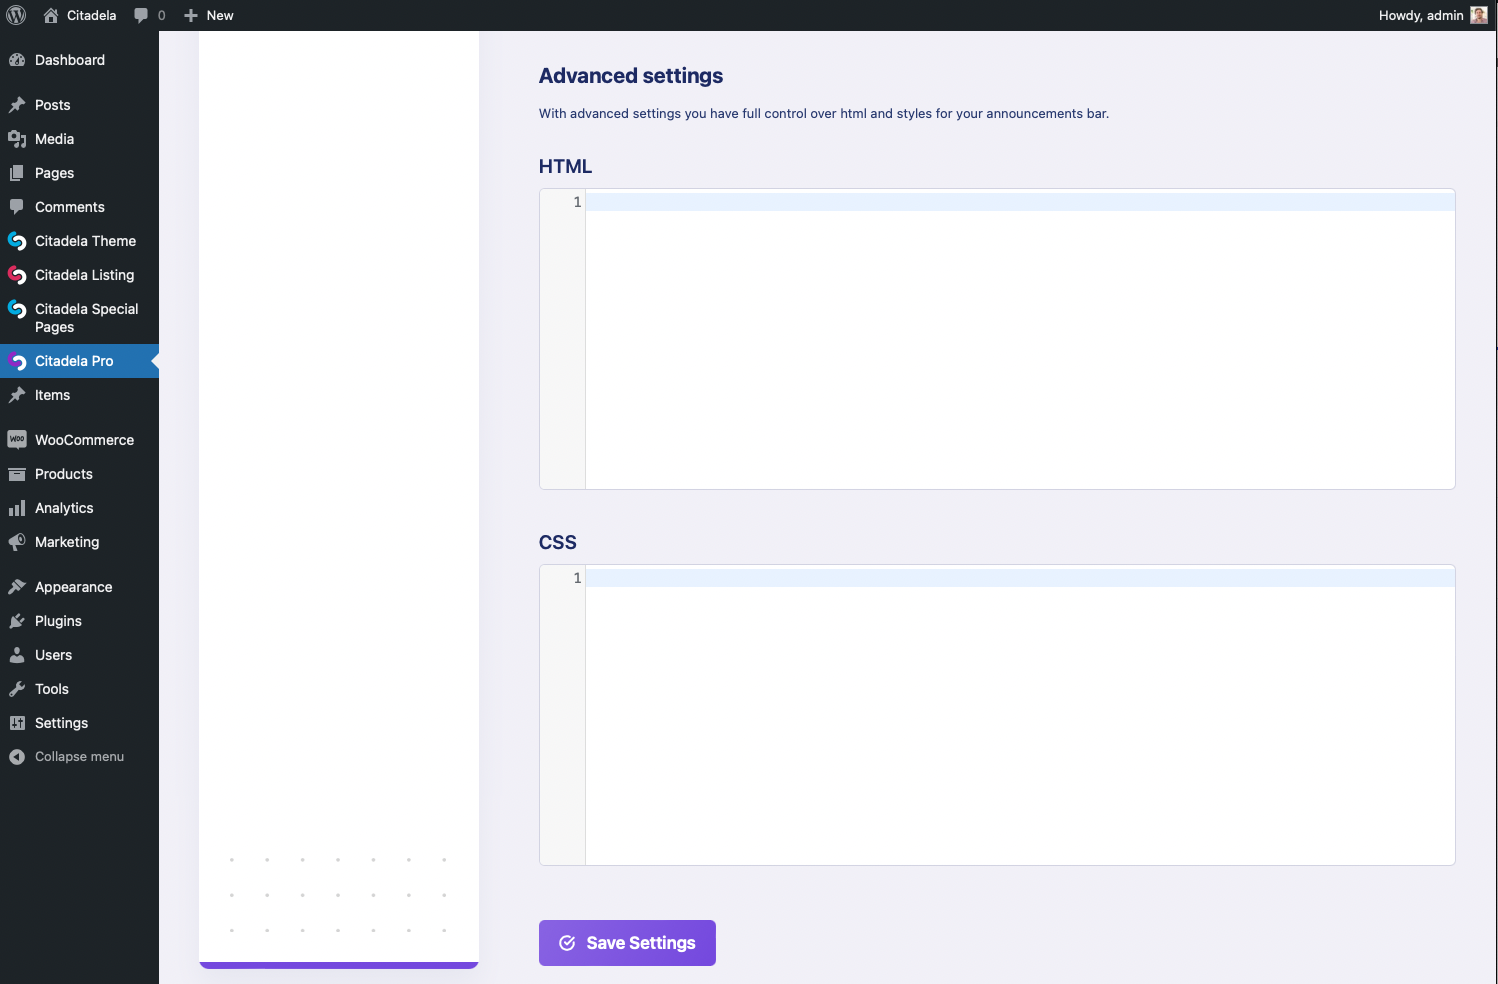This screenshot has height=984, width=1498.
Task: Click the Media library icon
Action: click(17, 139)
